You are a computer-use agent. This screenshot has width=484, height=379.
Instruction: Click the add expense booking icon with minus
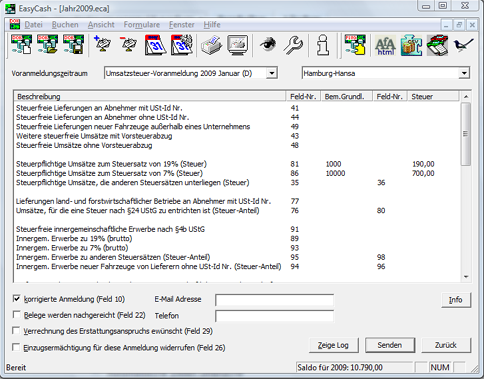point(129,45)
